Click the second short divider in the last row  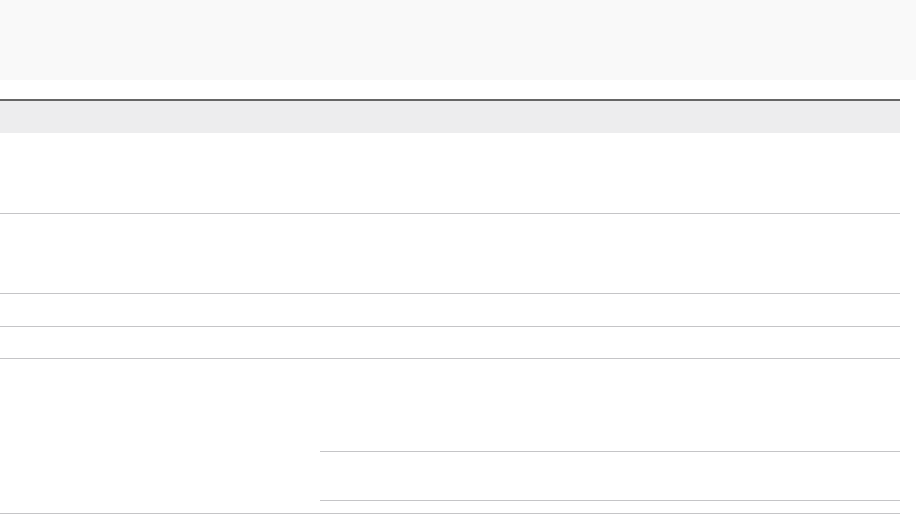point(610,500)
